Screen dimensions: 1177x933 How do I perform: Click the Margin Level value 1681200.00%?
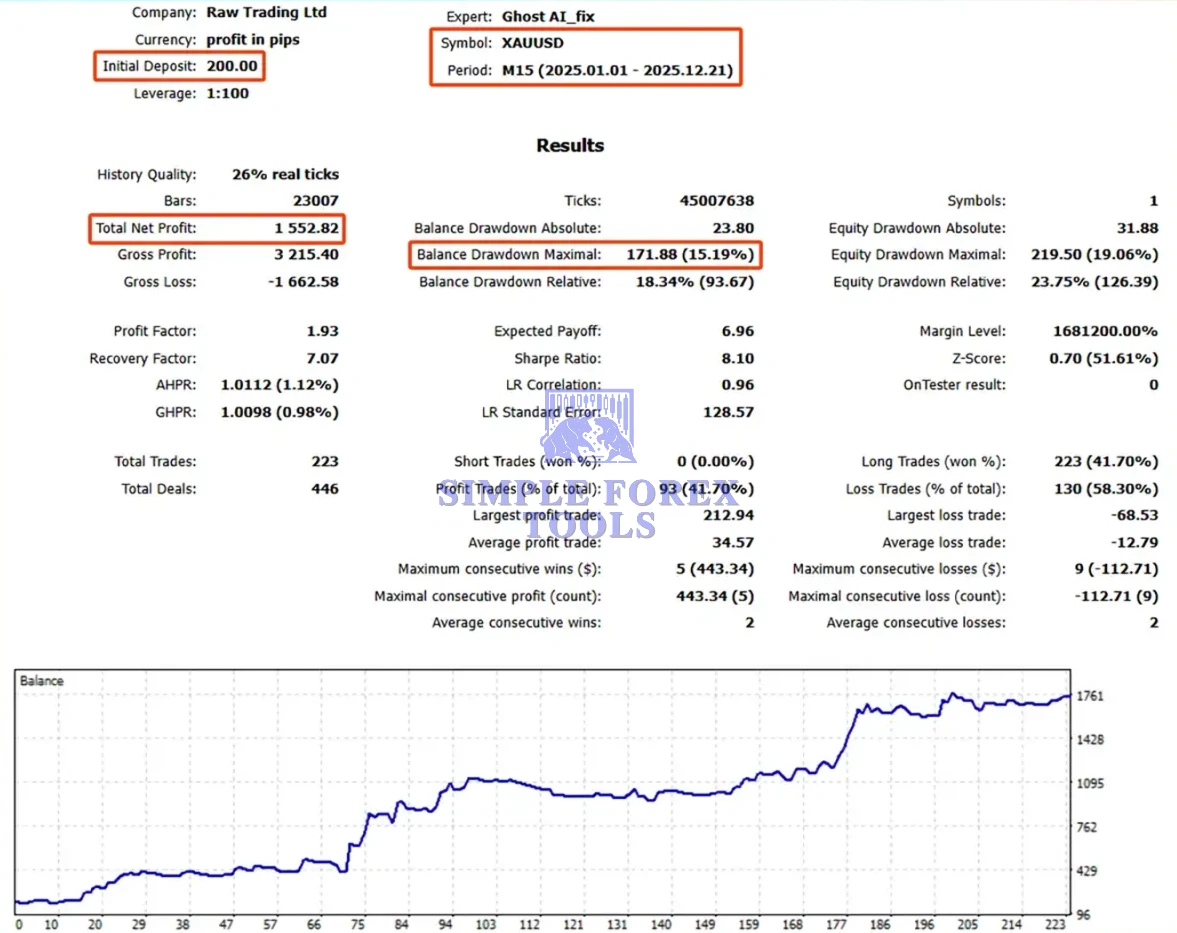[1104, 331]
